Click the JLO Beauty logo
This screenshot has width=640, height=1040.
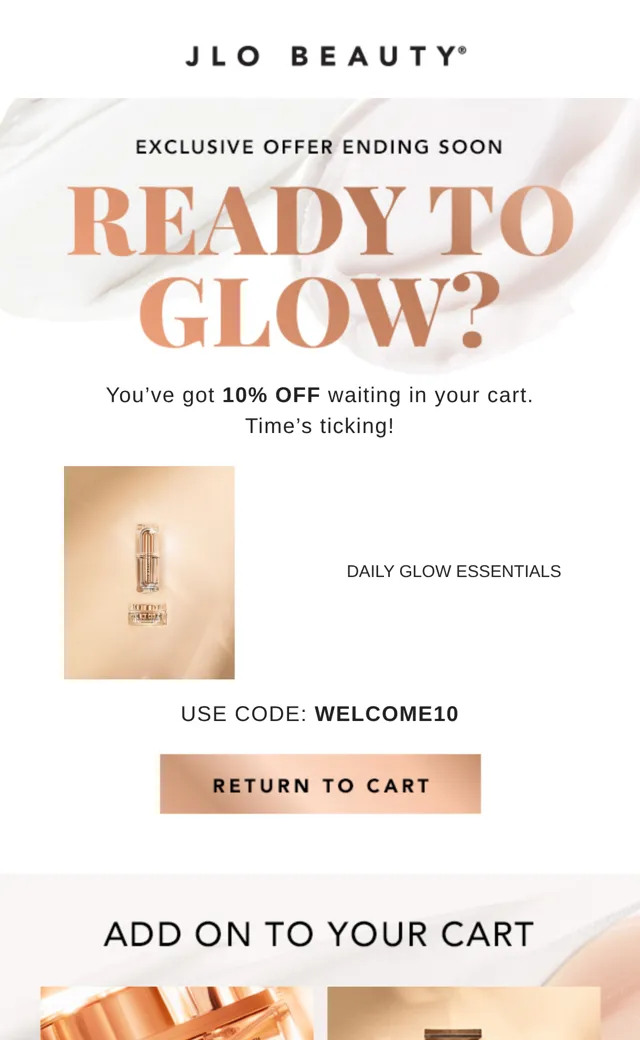pyautogui.click(x=326, y=56)
